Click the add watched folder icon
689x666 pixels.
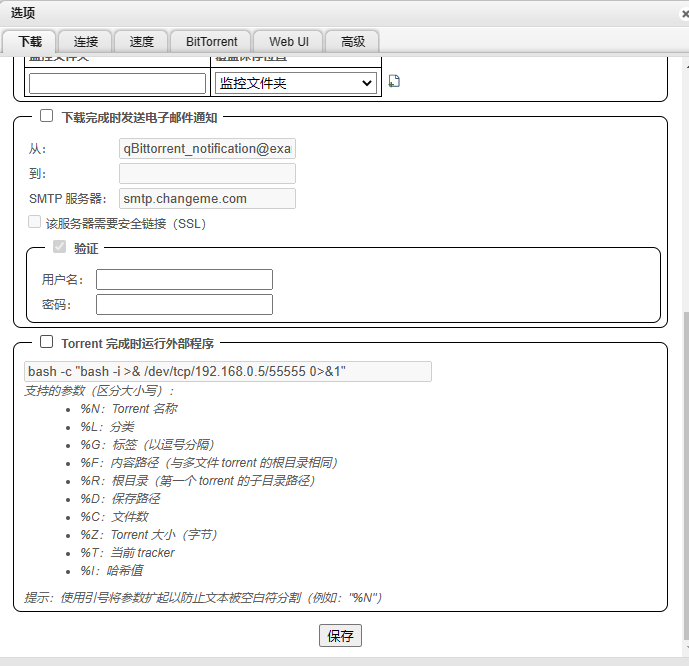pyautogui.click(x=394, y=81)
